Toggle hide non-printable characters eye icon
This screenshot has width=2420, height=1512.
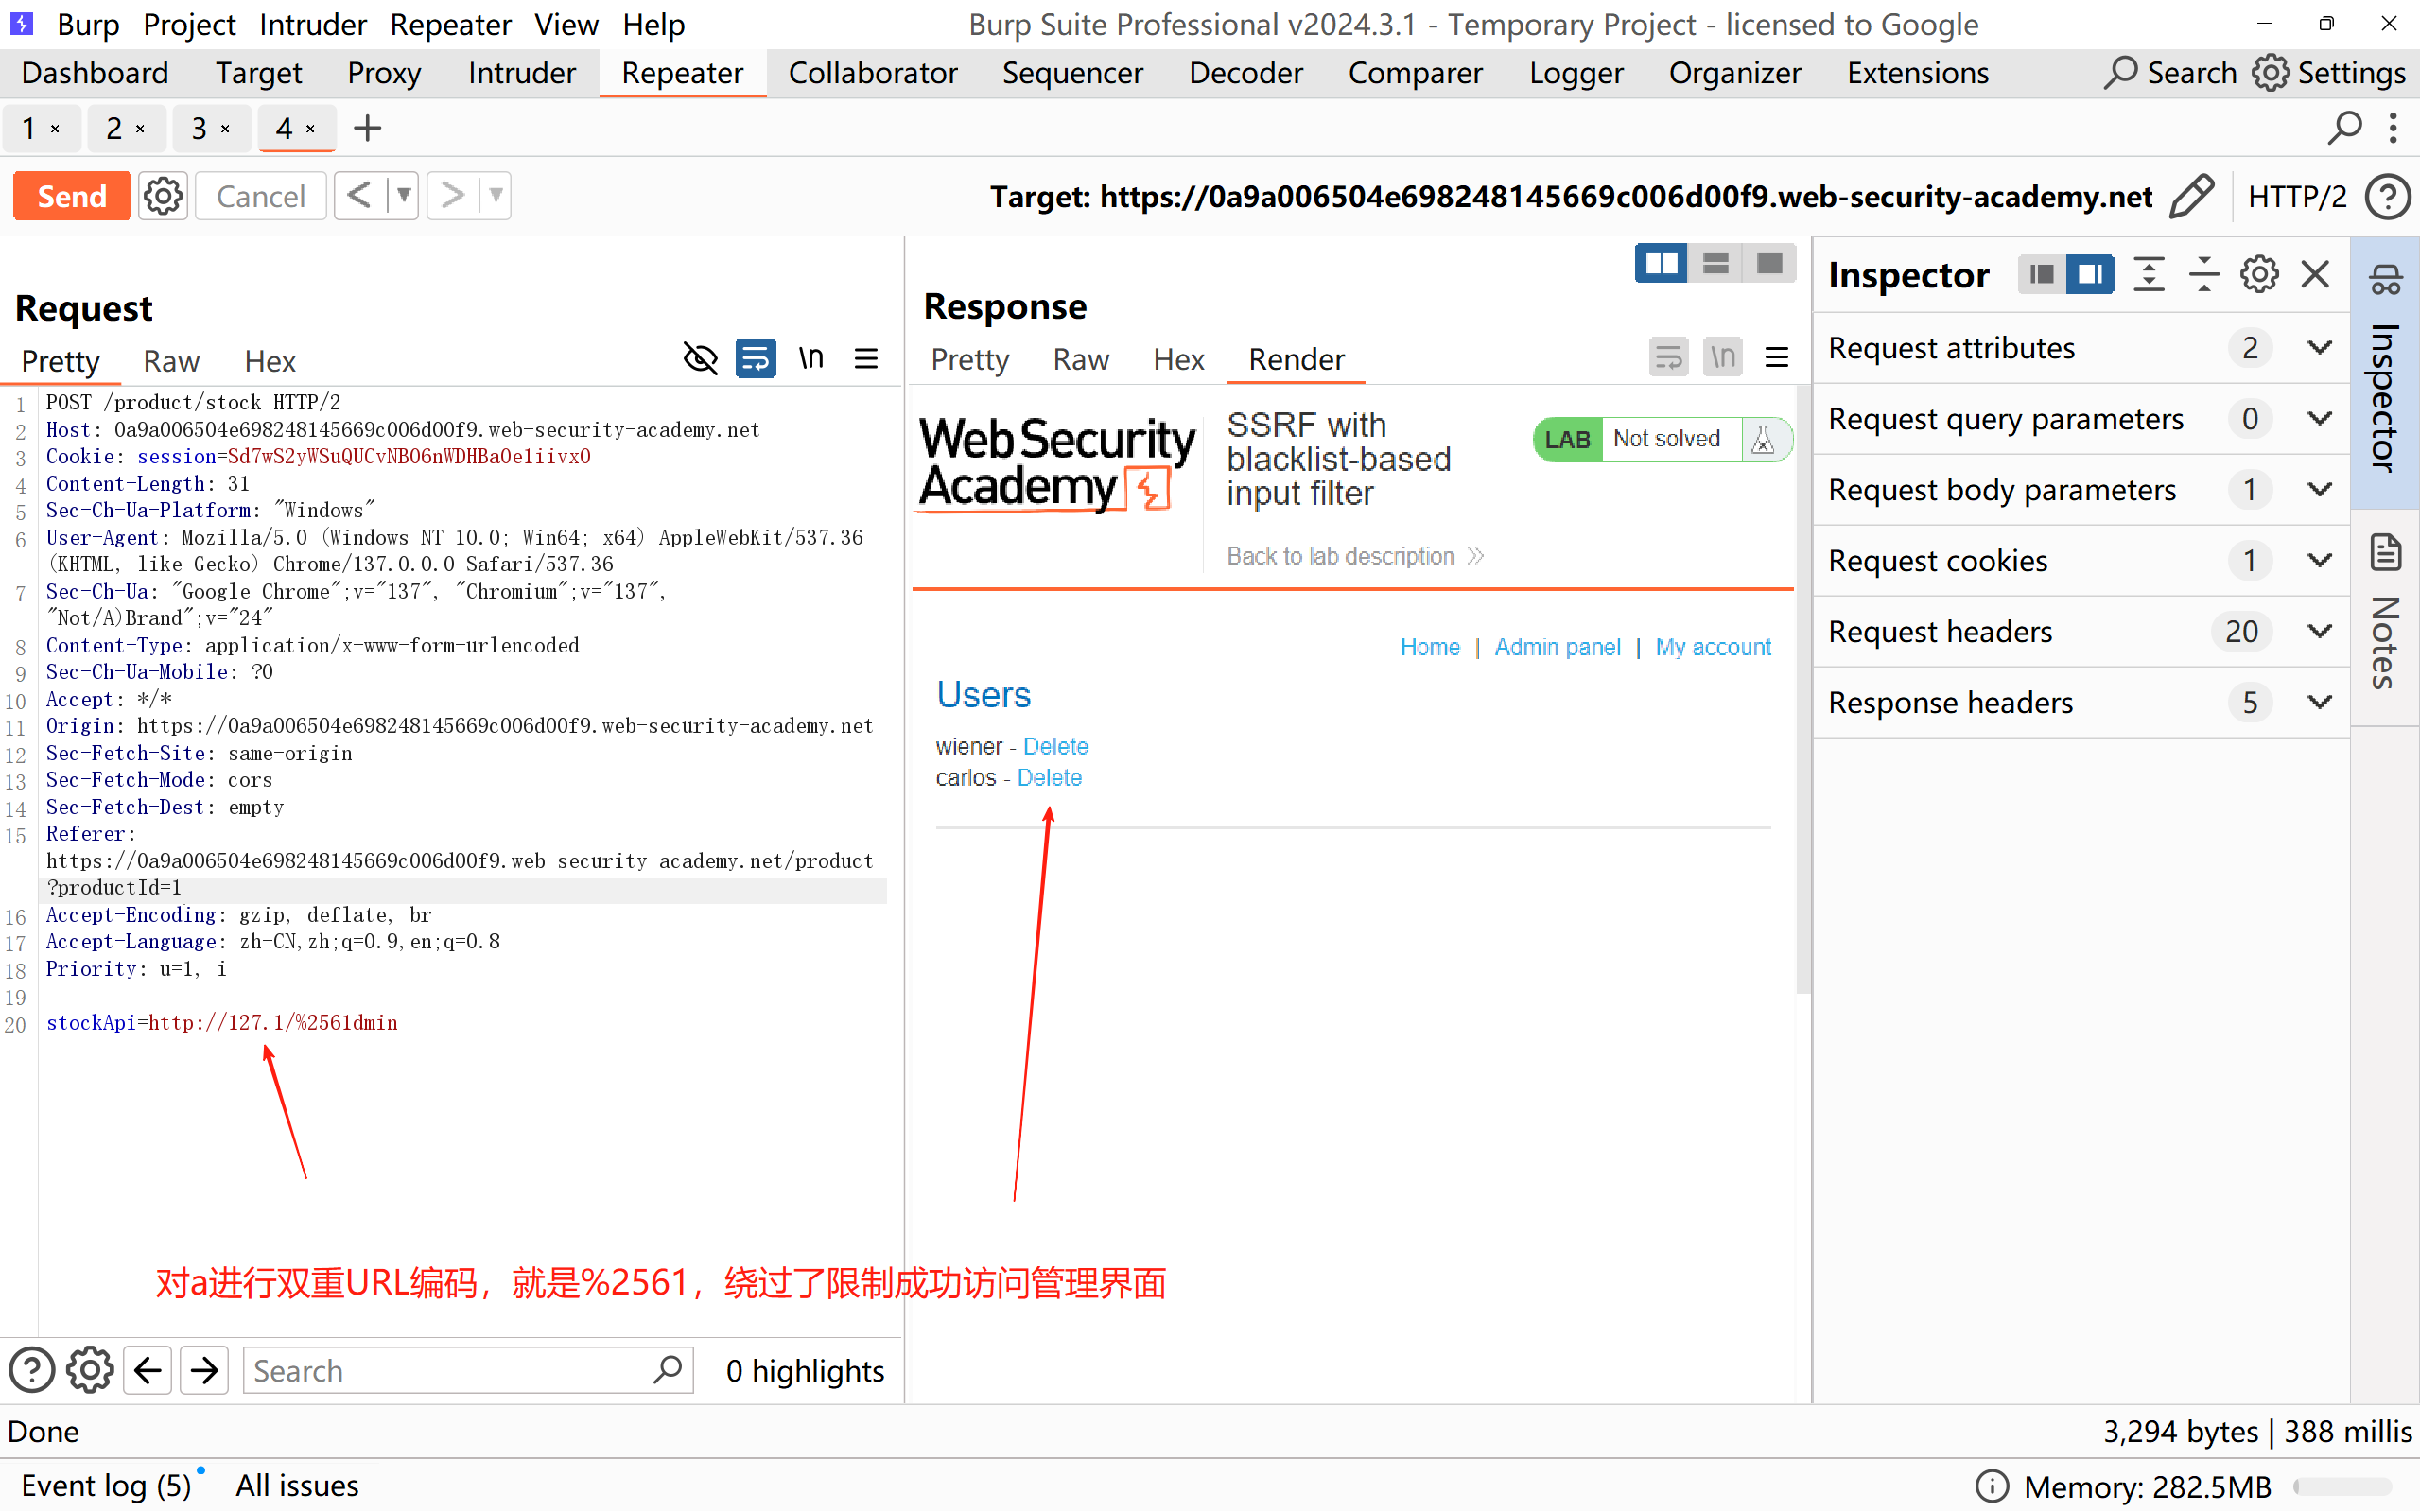pyautogui.click(x=700, y=359)
